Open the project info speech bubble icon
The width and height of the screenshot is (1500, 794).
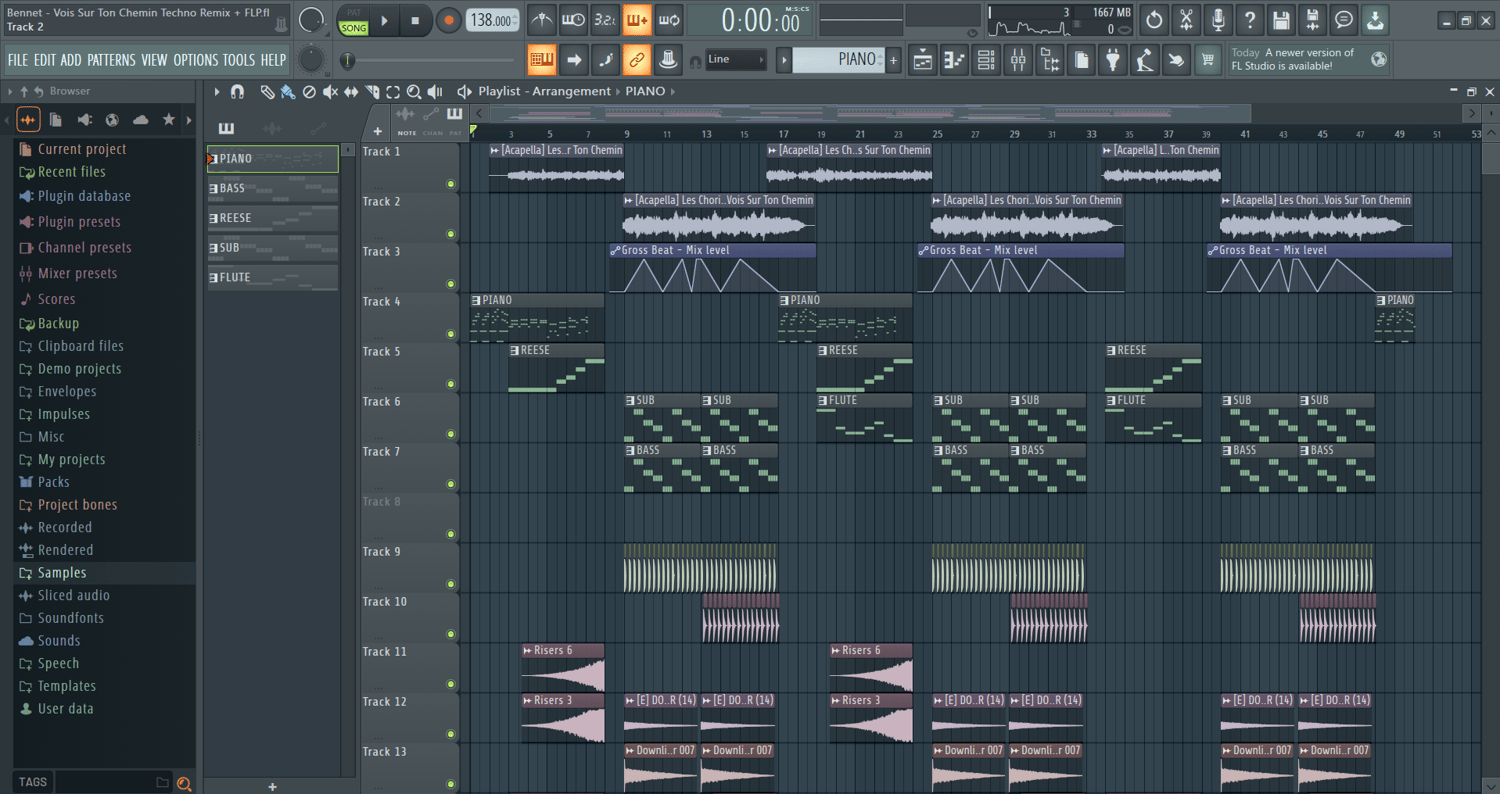(x=1345, y=19)
